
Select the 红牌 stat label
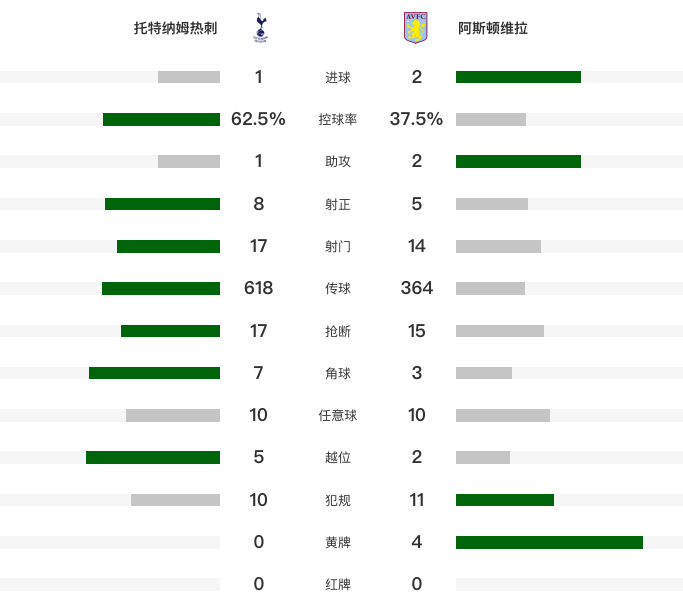click(x=338, y=585)
